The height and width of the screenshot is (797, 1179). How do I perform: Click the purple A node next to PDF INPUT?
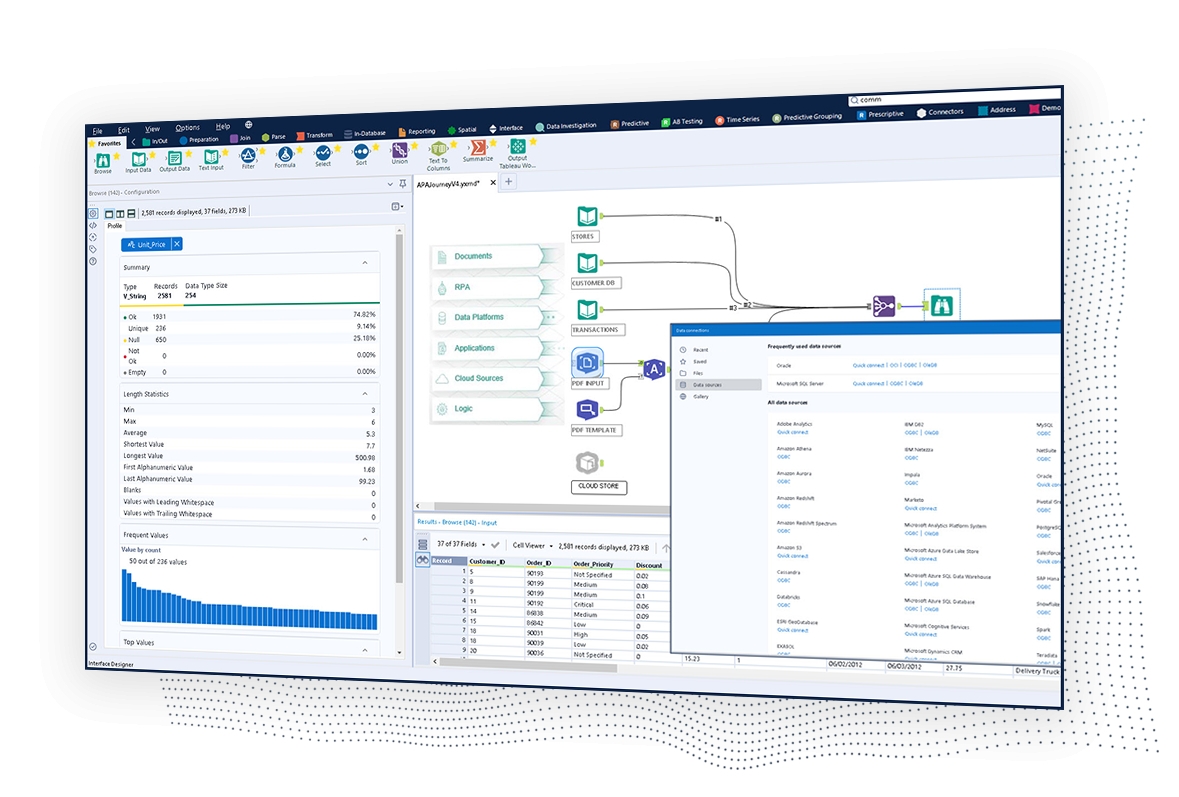(654, 369)
